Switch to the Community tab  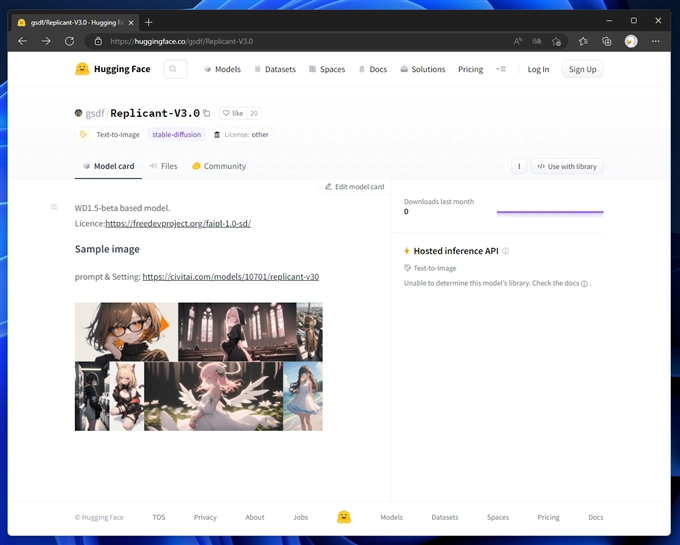(219, 166)
